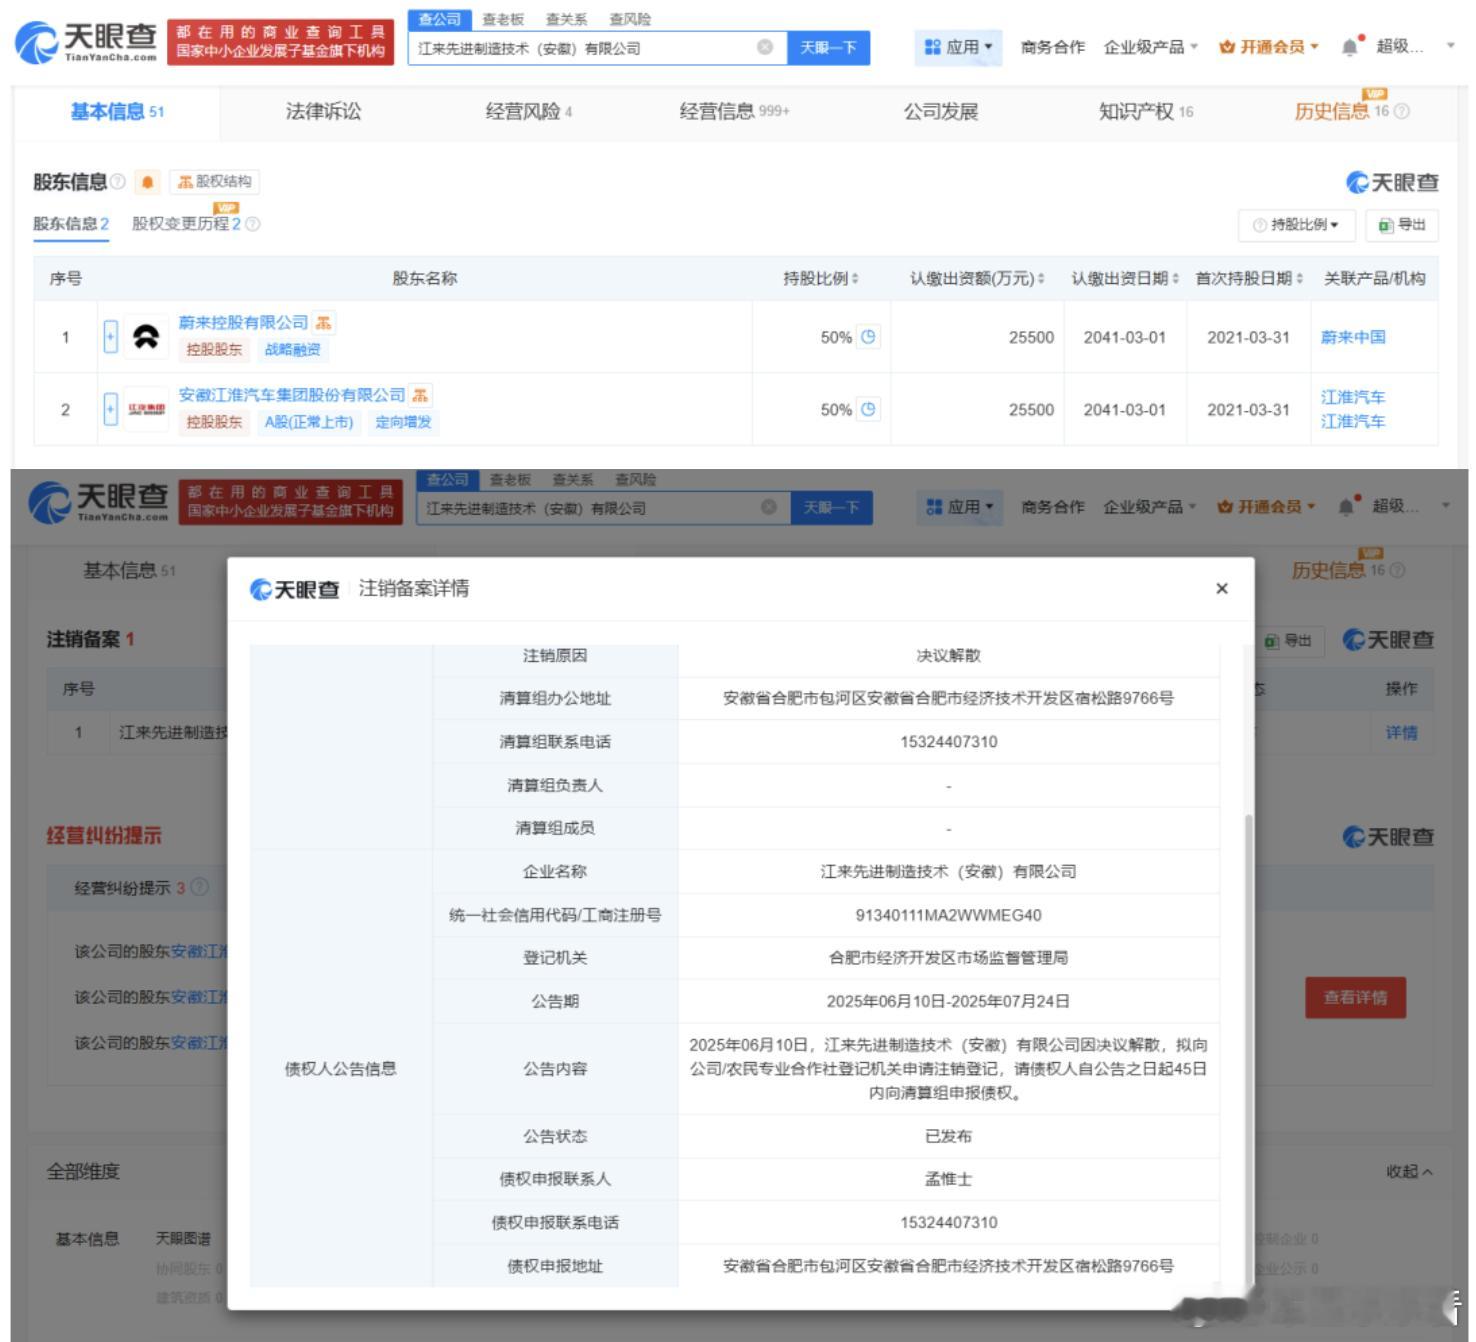This screenshot has height=1342, width=1476.
Task: Click the 导出 button behind the dialog
Action: pyautogui.click(x=1288, y=640)
